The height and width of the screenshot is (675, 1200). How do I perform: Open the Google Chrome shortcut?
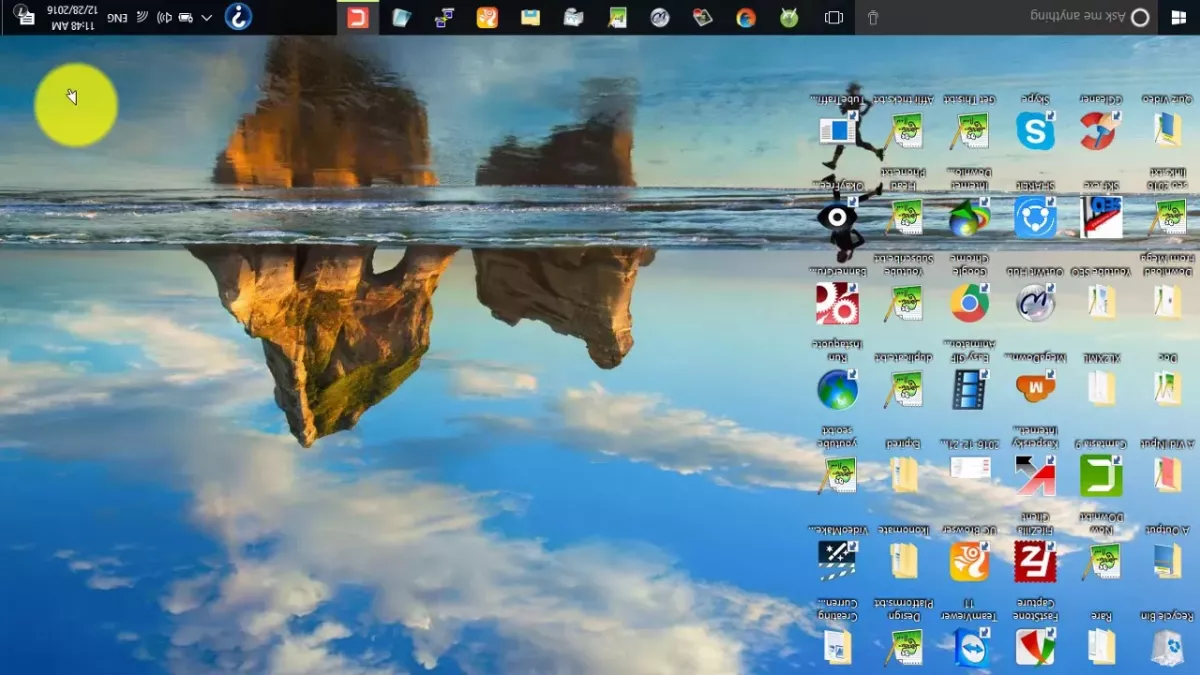(x=969, y=302)
